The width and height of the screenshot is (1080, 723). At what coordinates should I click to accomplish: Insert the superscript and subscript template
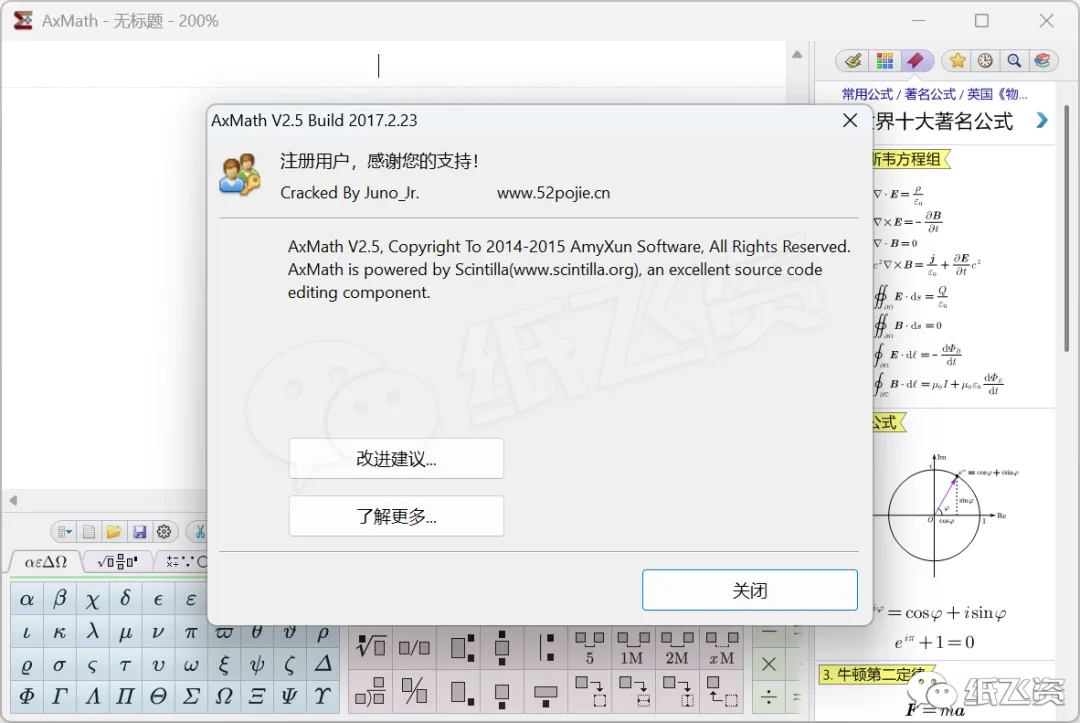click(461, 647)
